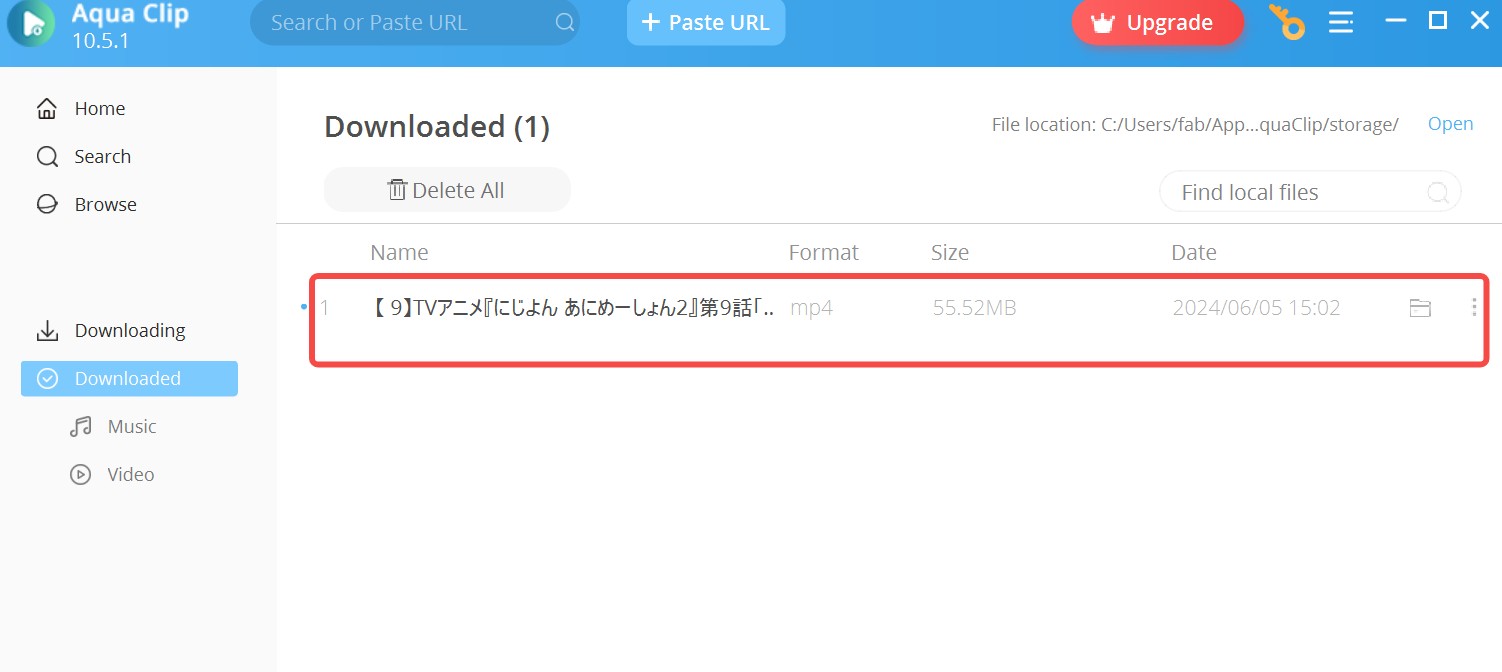Click the magnifier in Find local files
Screen dimensions: 1502x672
[1438, 193]
